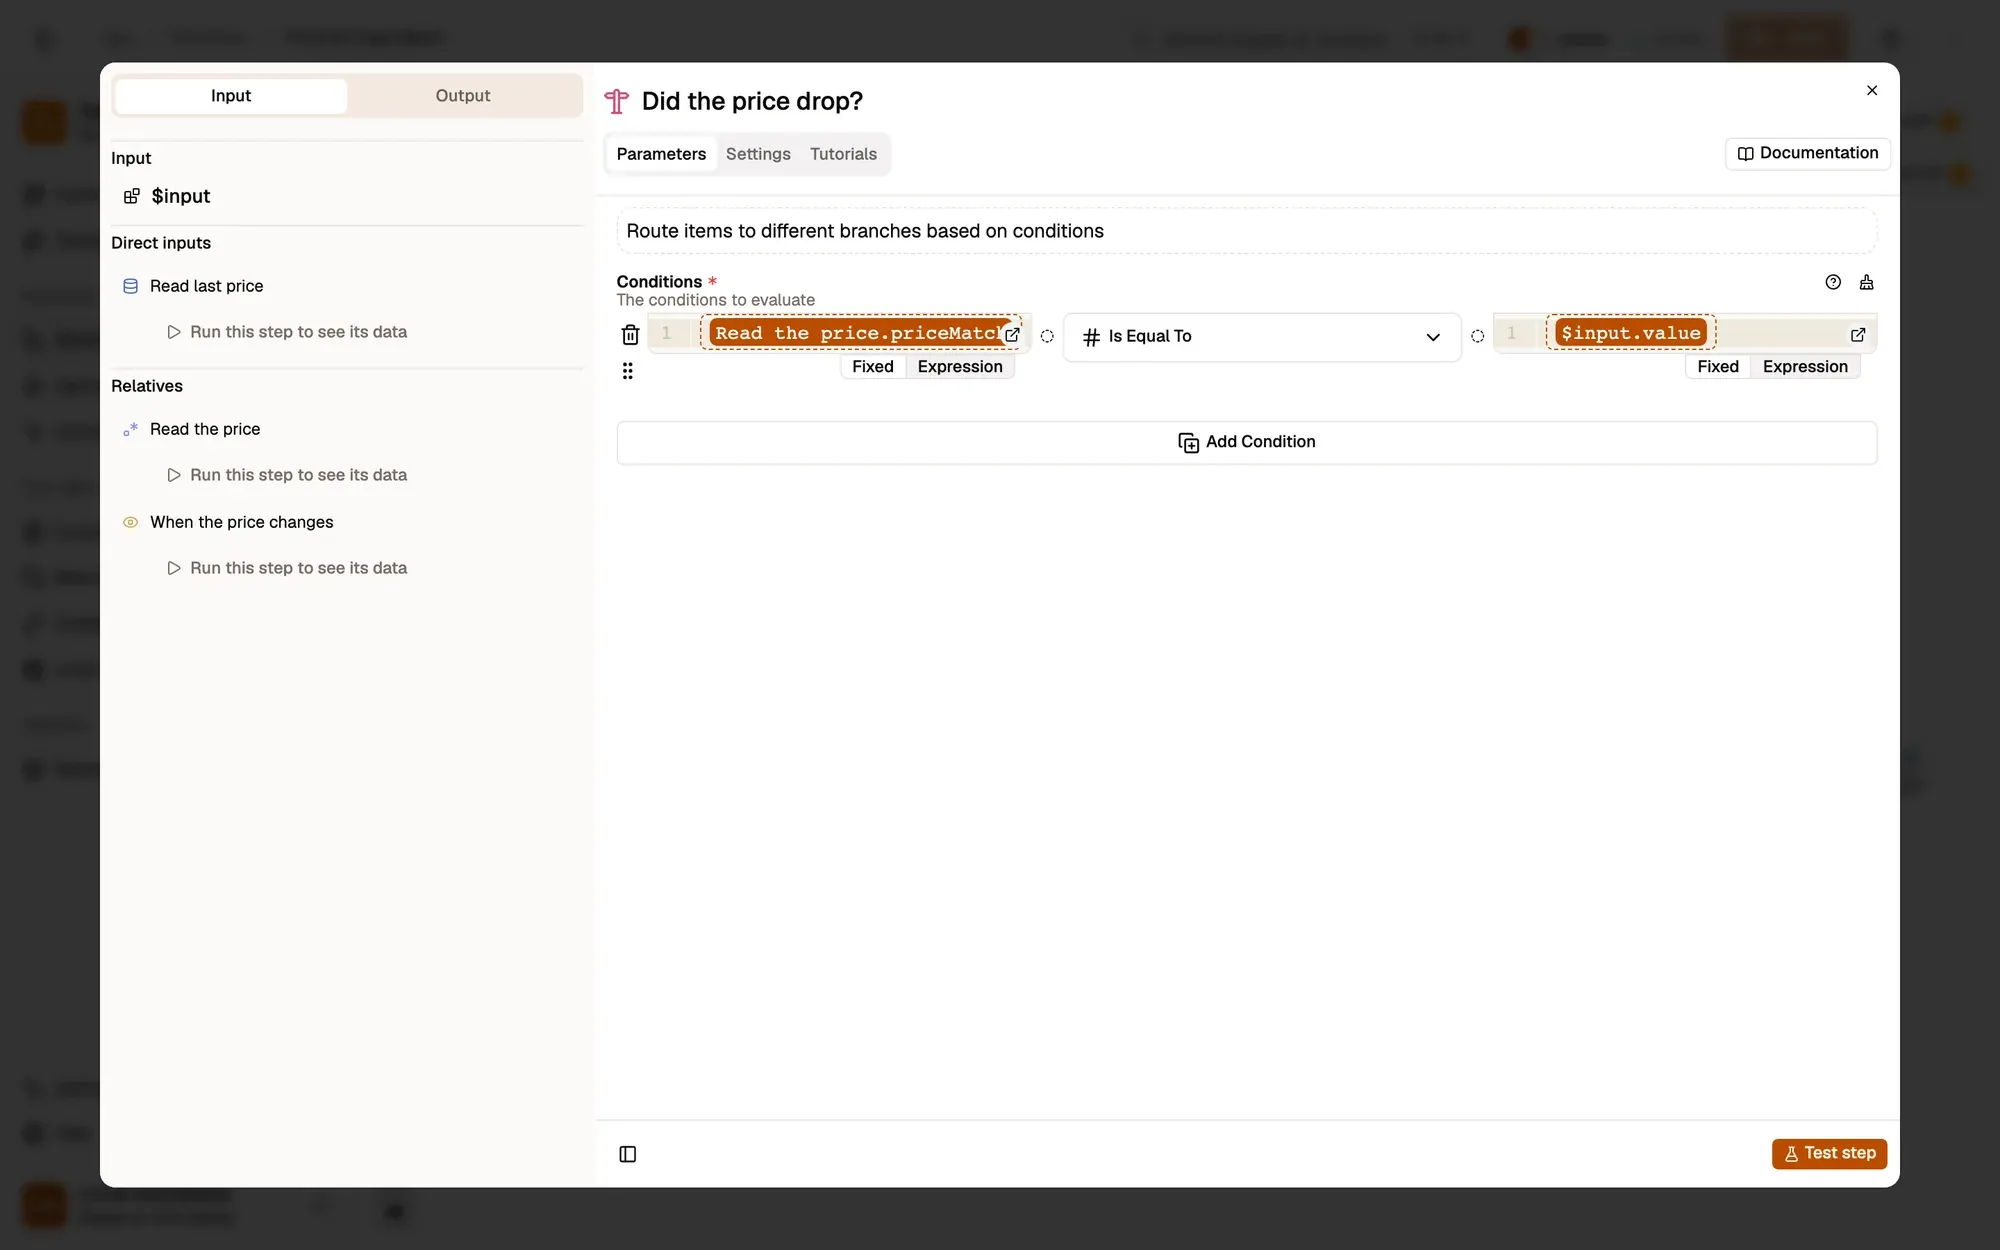Switch to the Input tab

[231, 96]
